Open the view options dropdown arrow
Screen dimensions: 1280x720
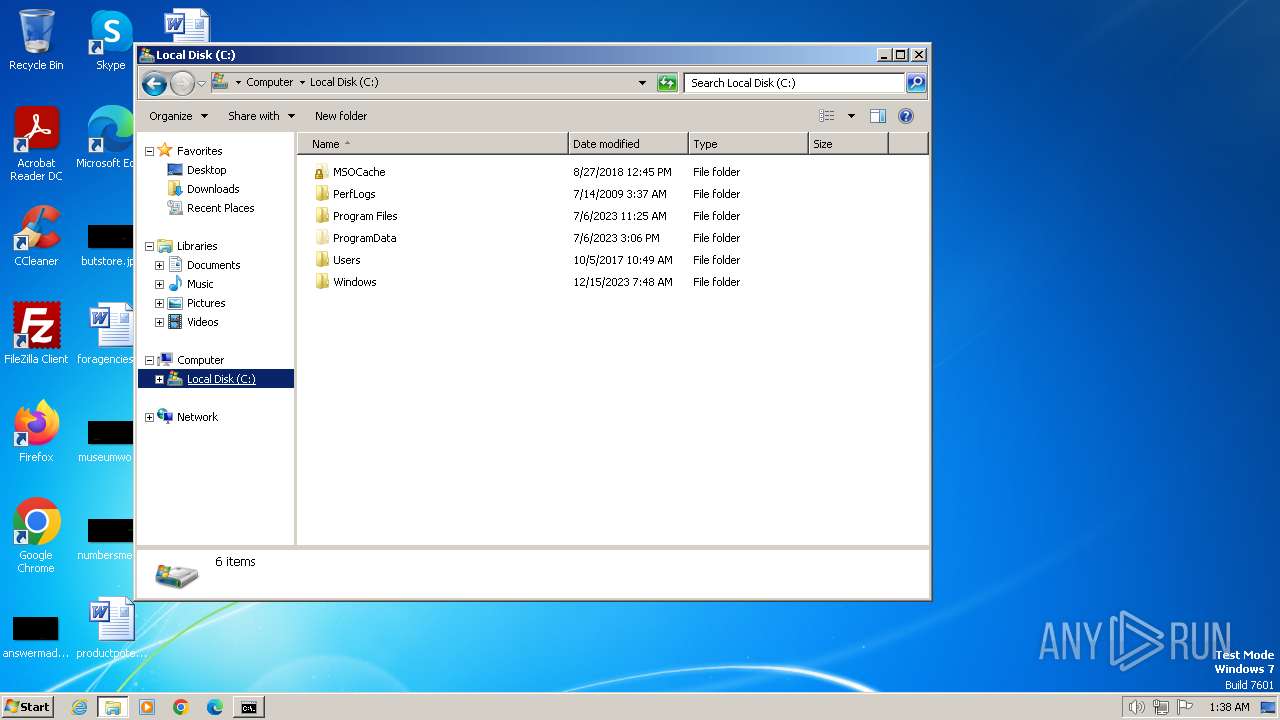[x=851, y=116]
